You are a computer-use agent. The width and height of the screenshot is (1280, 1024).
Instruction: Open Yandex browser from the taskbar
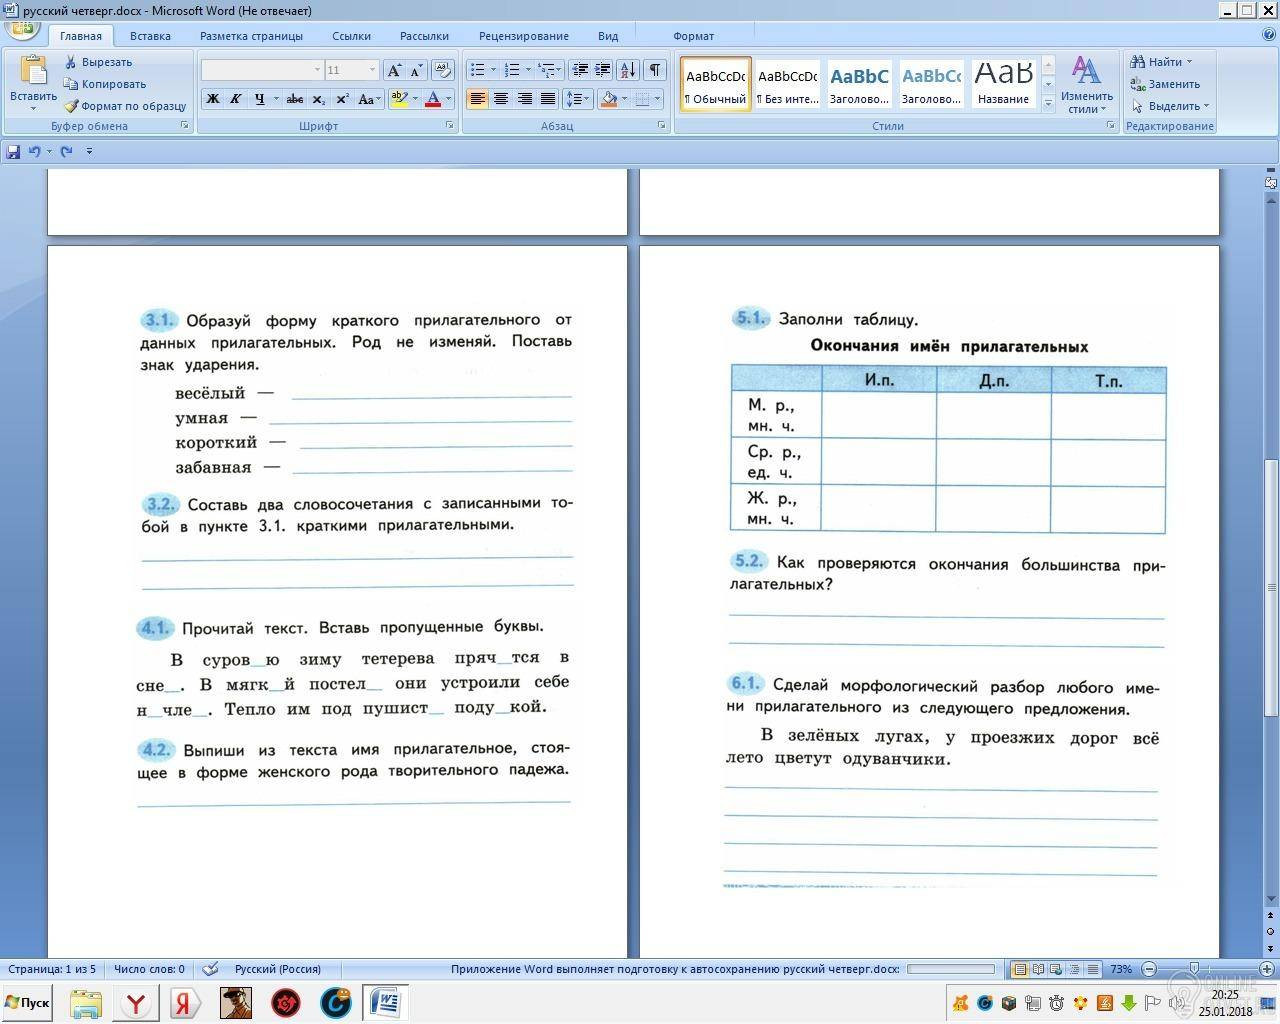(x=136, y=1003)
